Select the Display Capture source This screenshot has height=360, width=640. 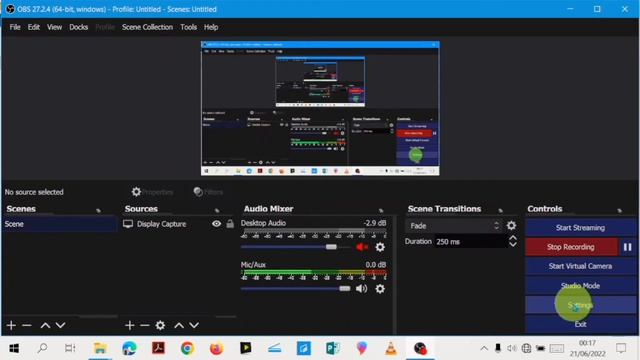(x=161, y=224)
